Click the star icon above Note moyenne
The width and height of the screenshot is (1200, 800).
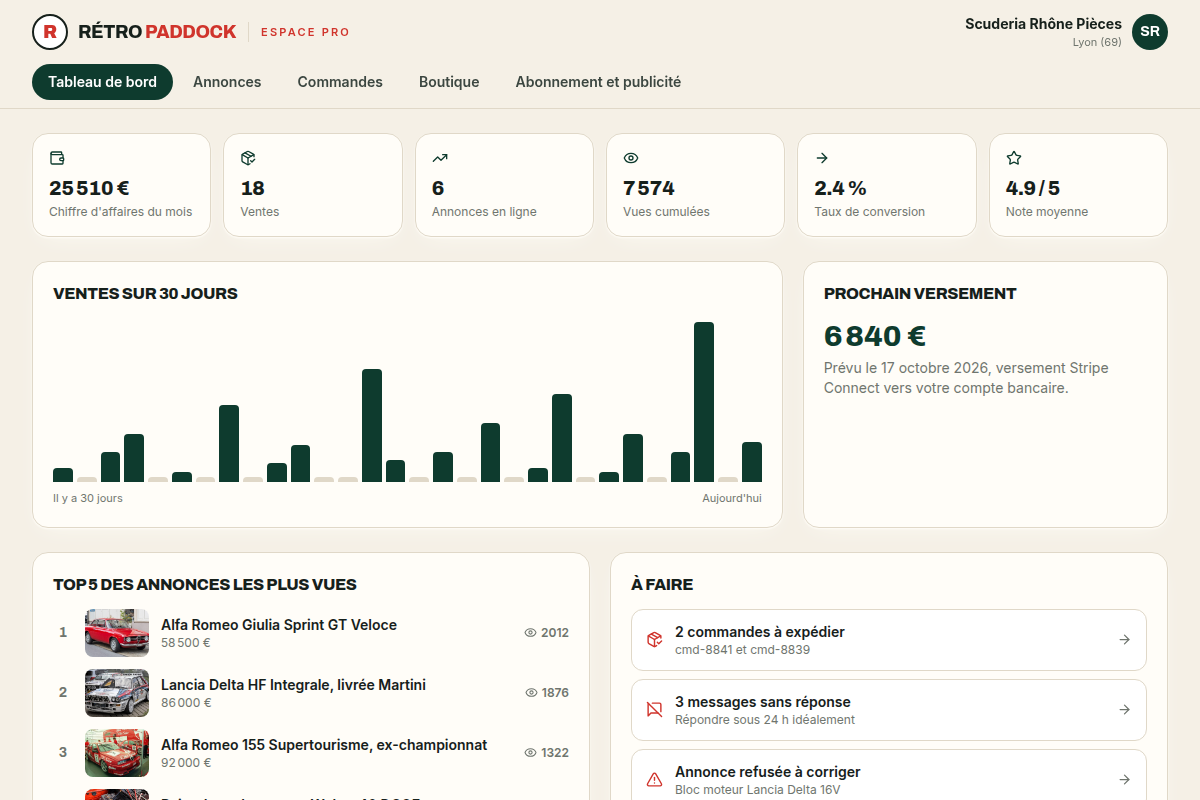click(x=1014, y=158)
